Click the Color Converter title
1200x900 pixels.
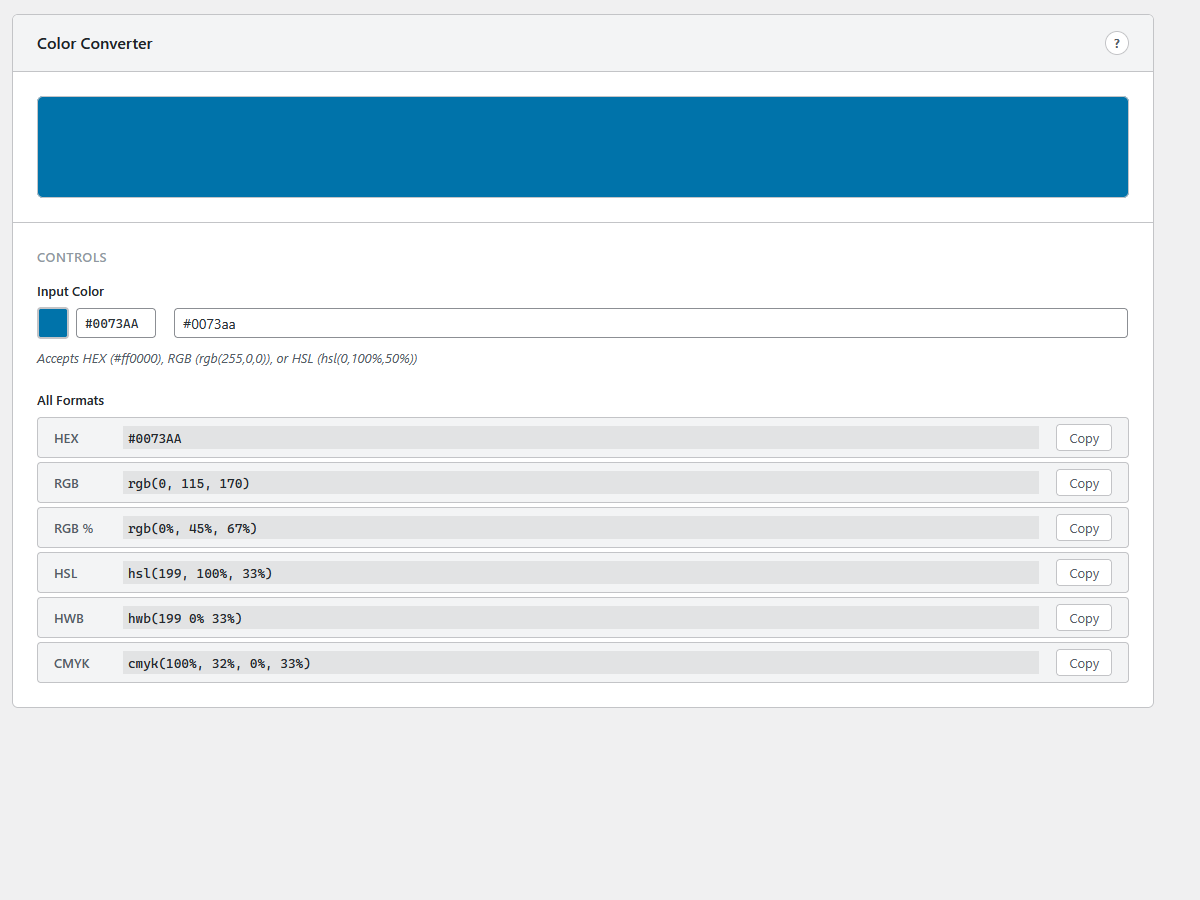[x=95, y=43]
